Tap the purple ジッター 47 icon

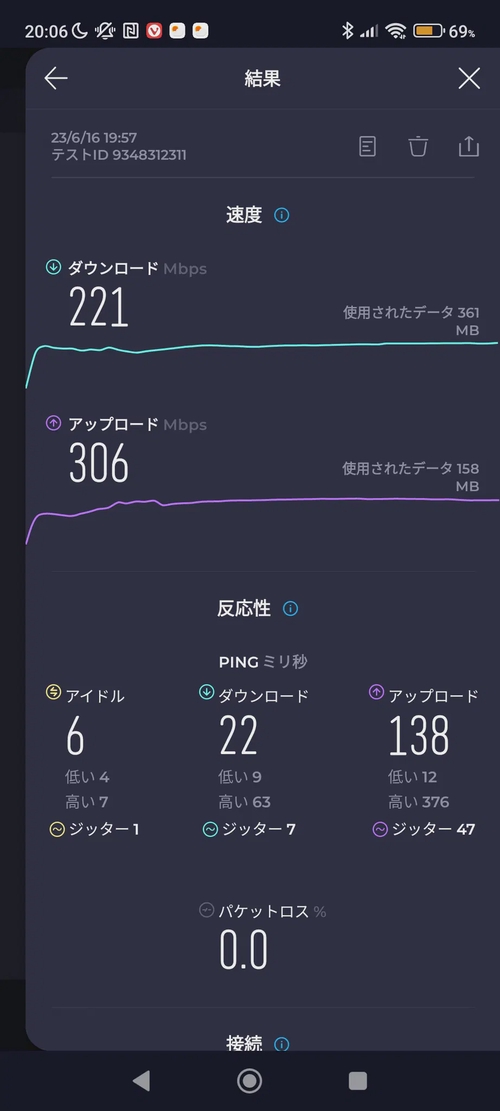click(x=380, y=830)
